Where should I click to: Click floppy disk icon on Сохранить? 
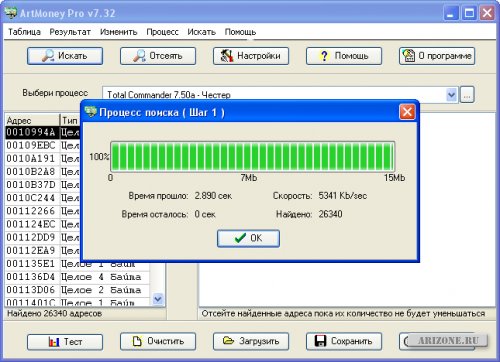tap(320, 341)
